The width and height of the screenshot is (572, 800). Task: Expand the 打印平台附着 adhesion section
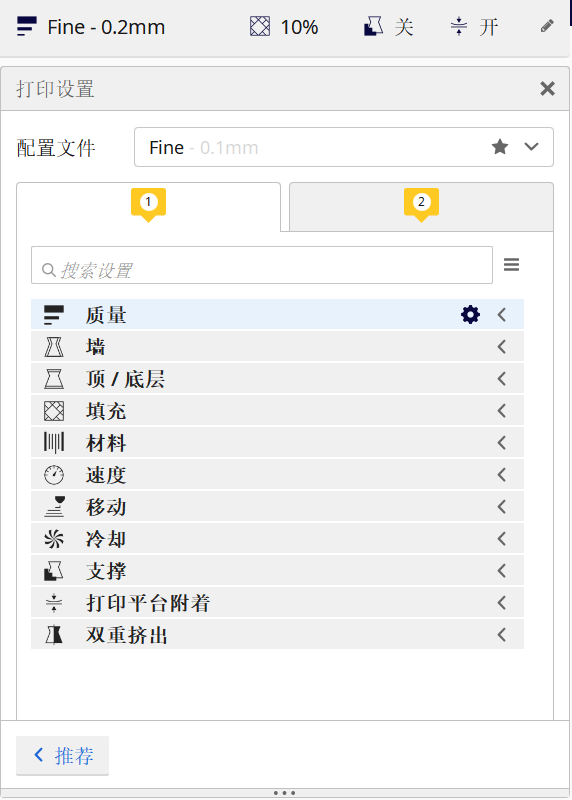[277, 603]
